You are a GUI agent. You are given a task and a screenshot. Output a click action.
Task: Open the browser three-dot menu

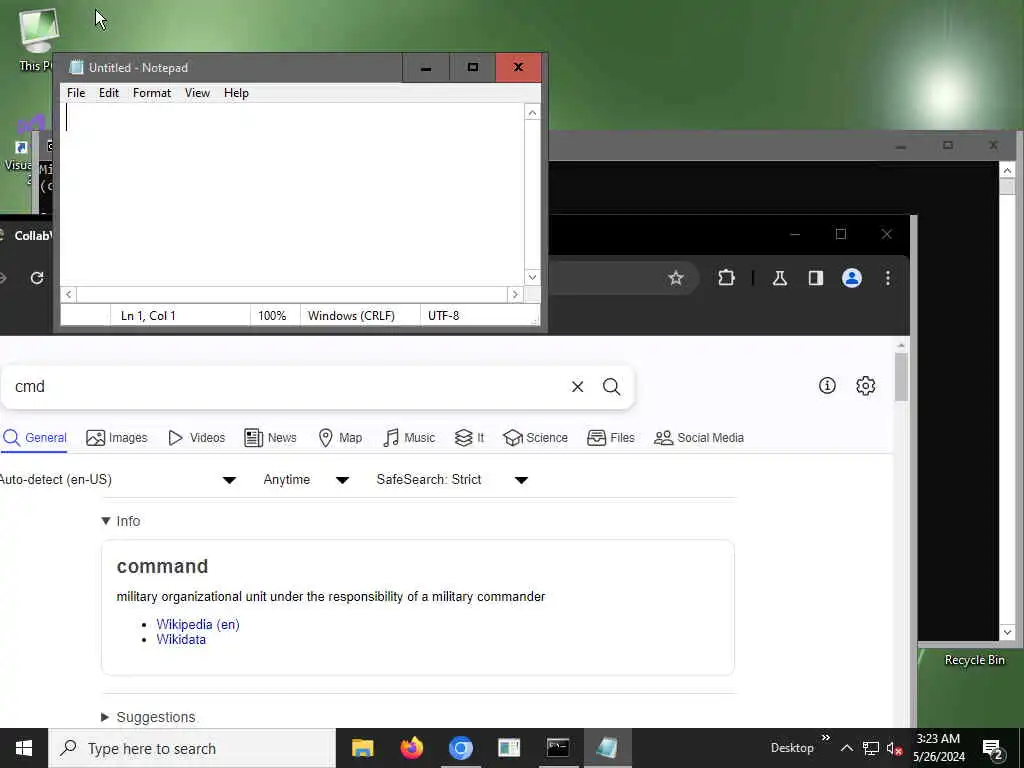click(x=888, y=278)
